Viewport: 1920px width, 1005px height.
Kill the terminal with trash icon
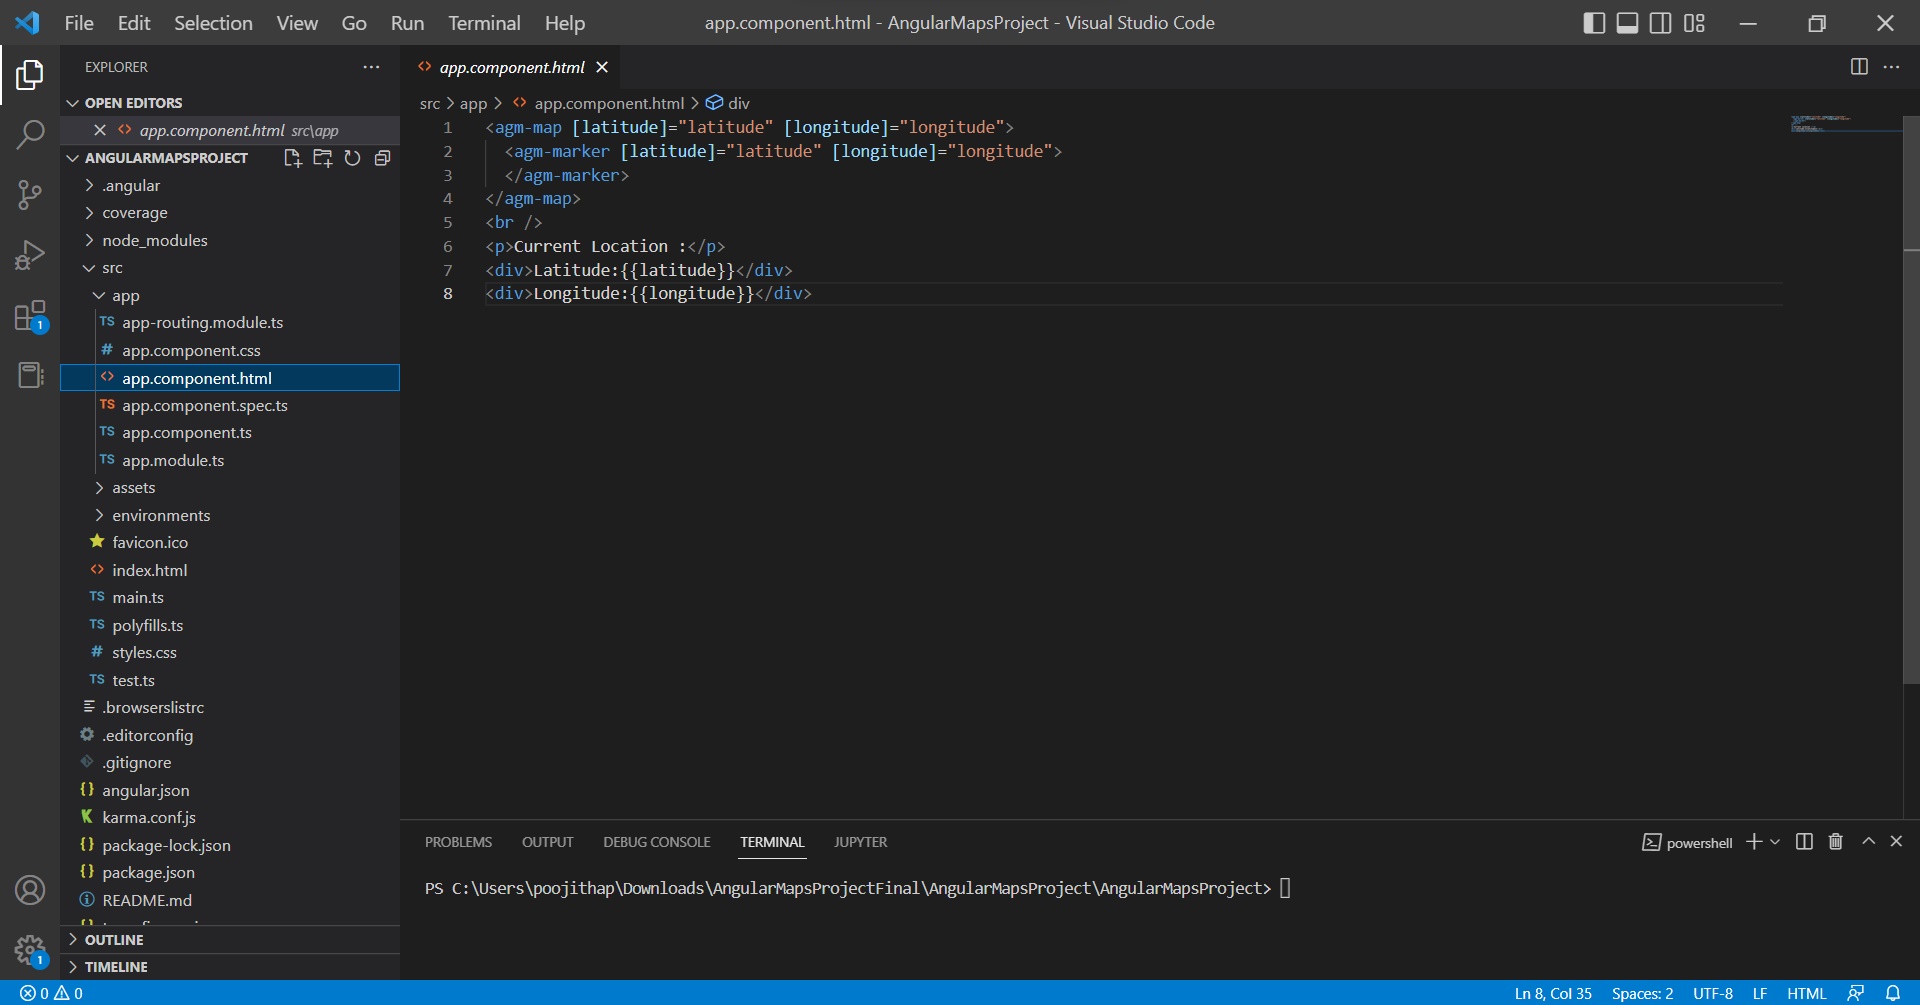(1835, 842)
